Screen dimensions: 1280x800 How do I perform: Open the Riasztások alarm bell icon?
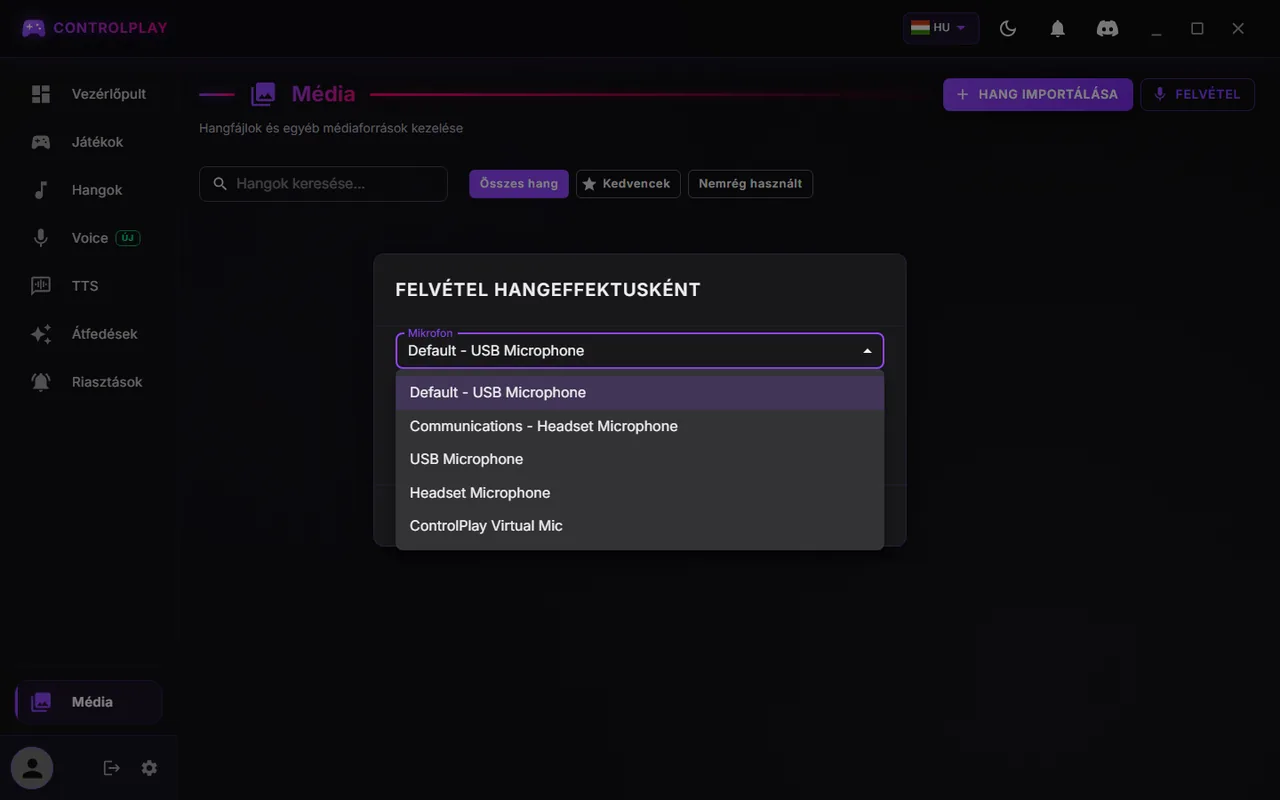tap(41, 382)
